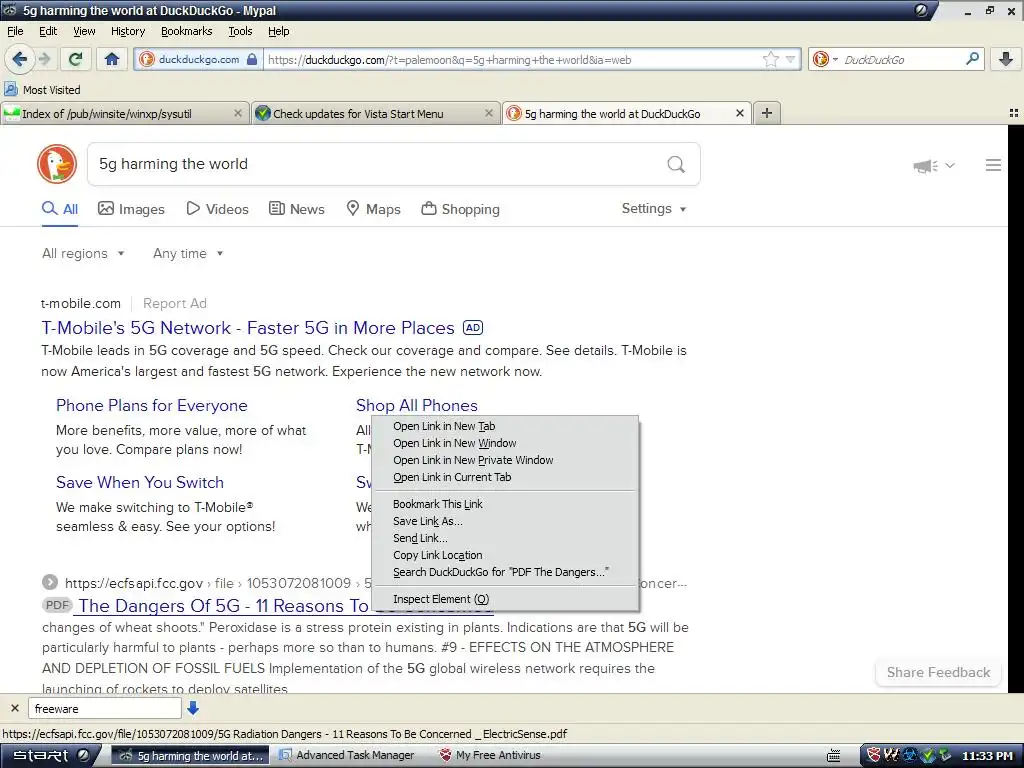The width and height of the screenshot is (1024, 768).
Task: Open the DuckDuckGo hamburger menu
Action: (993, 165)
